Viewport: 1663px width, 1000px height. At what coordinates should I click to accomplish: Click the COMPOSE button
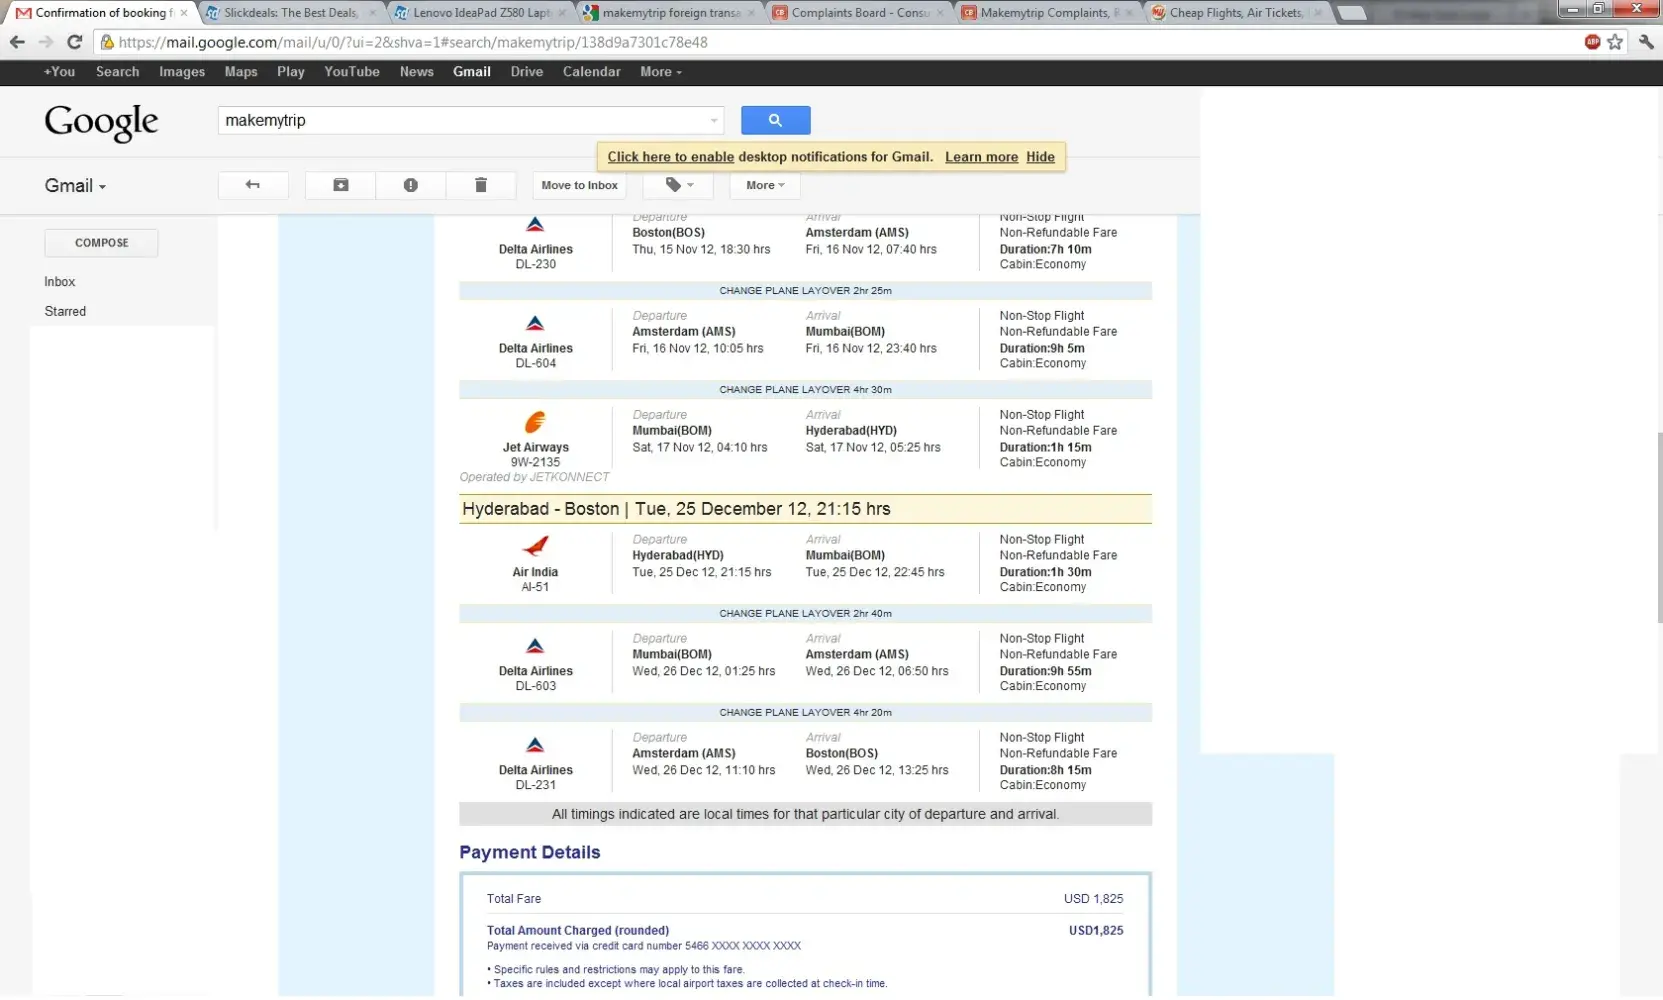click(x=101, y=243)
